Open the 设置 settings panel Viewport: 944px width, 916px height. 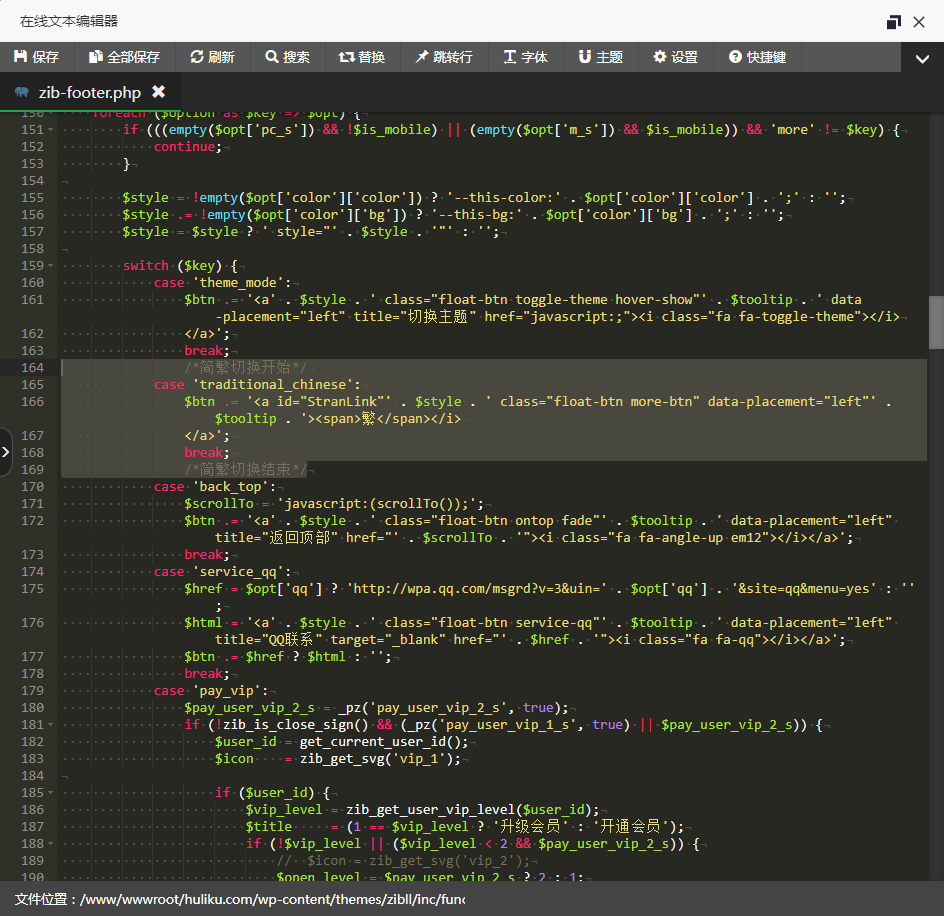click(676, 57)
